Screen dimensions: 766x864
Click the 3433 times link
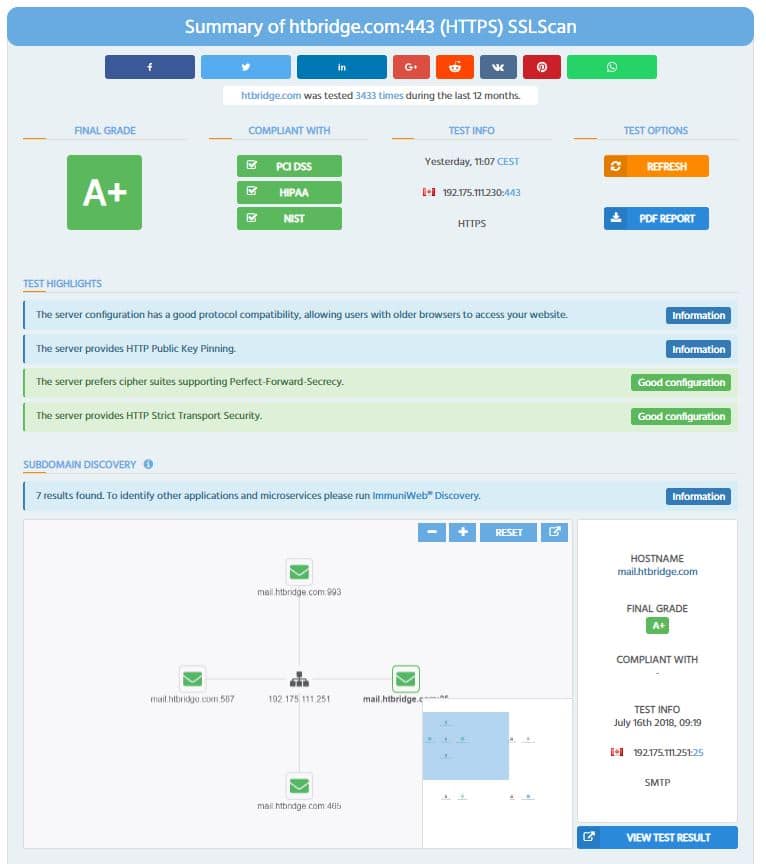pos(379,95)
